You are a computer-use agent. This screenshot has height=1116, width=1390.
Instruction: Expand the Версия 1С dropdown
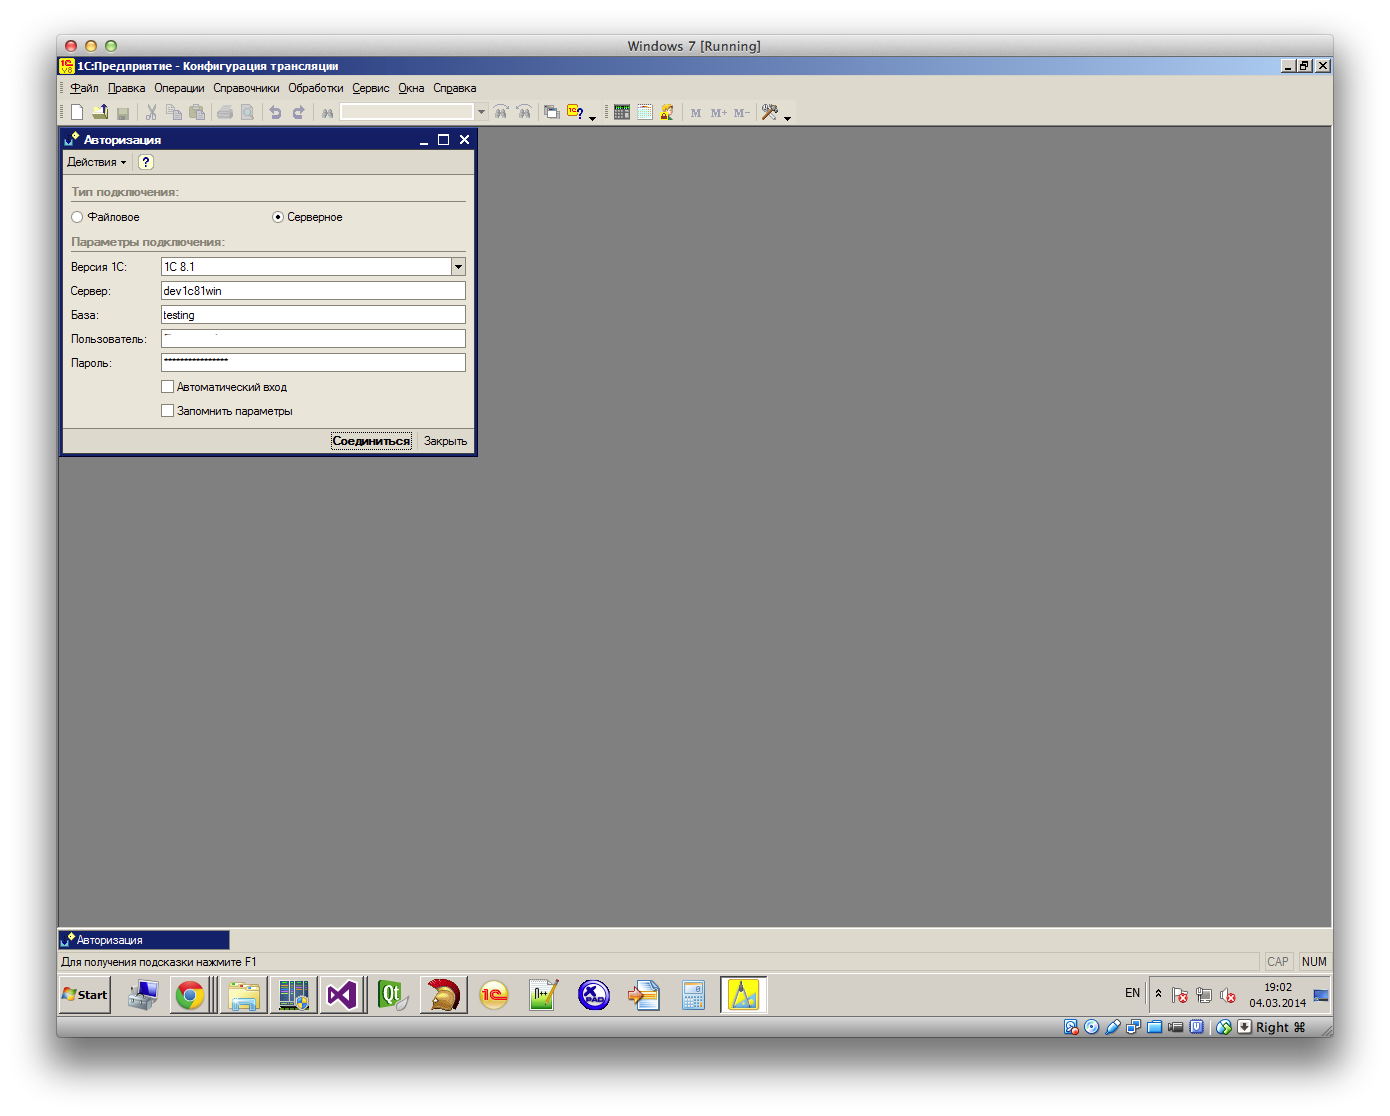click(x=458, y=267)
